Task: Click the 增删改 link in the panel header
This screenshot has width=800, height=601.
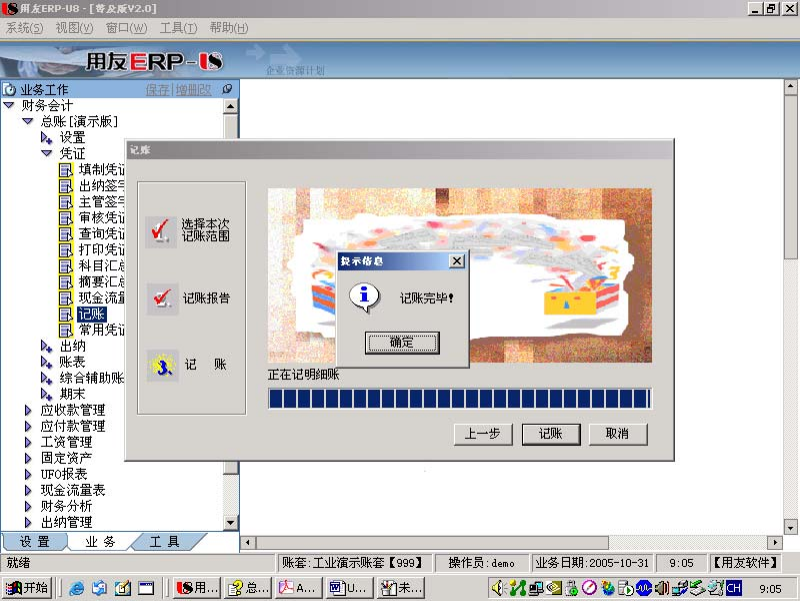Action: coord(193,90)
